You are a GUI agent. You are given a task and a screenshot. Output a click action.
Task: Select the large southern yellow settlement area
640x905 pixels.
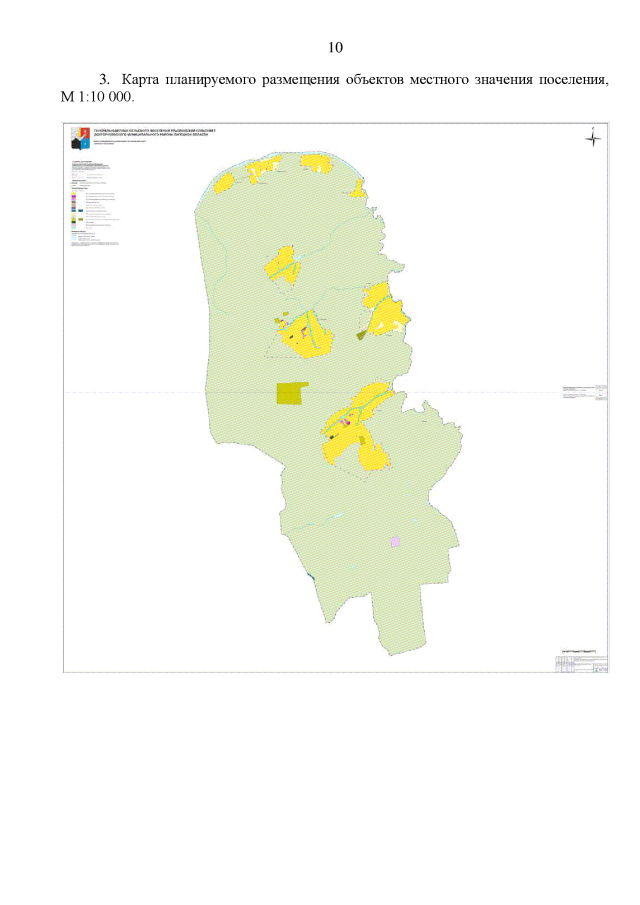click(358, 428)
